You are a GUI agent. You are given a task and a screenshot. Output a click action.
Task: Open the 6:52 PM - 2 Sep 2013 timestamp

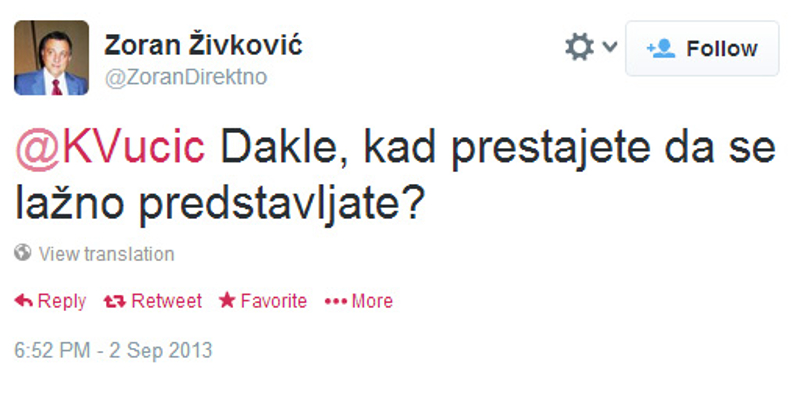click(x=113, y=350)
